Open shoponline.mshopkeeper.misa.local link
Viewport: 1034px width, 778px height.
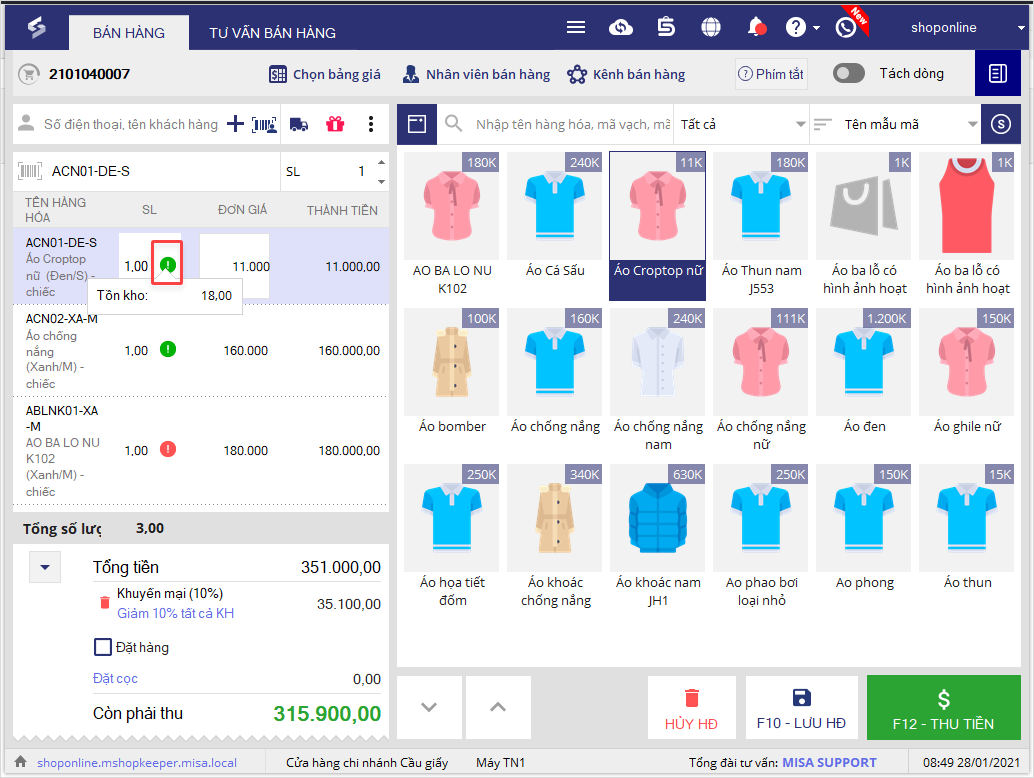point(137,763)
